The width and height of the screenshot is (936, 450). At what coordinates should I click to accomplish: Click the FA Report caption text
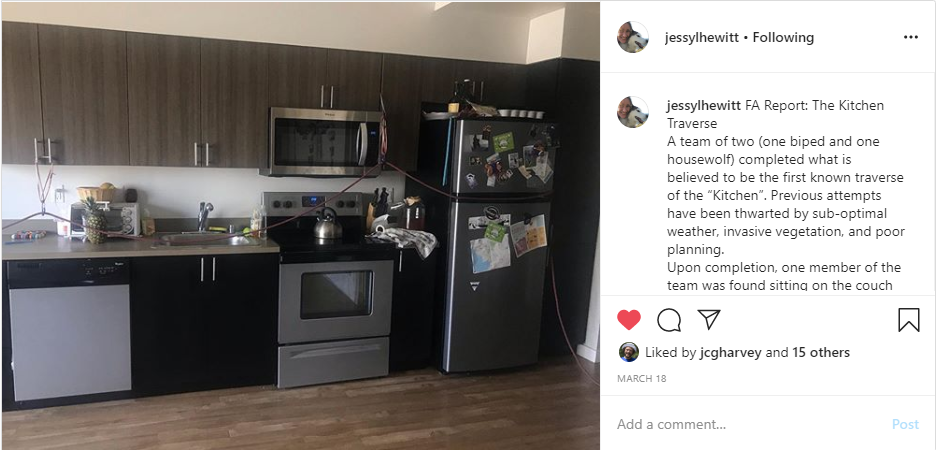[785, 195]
